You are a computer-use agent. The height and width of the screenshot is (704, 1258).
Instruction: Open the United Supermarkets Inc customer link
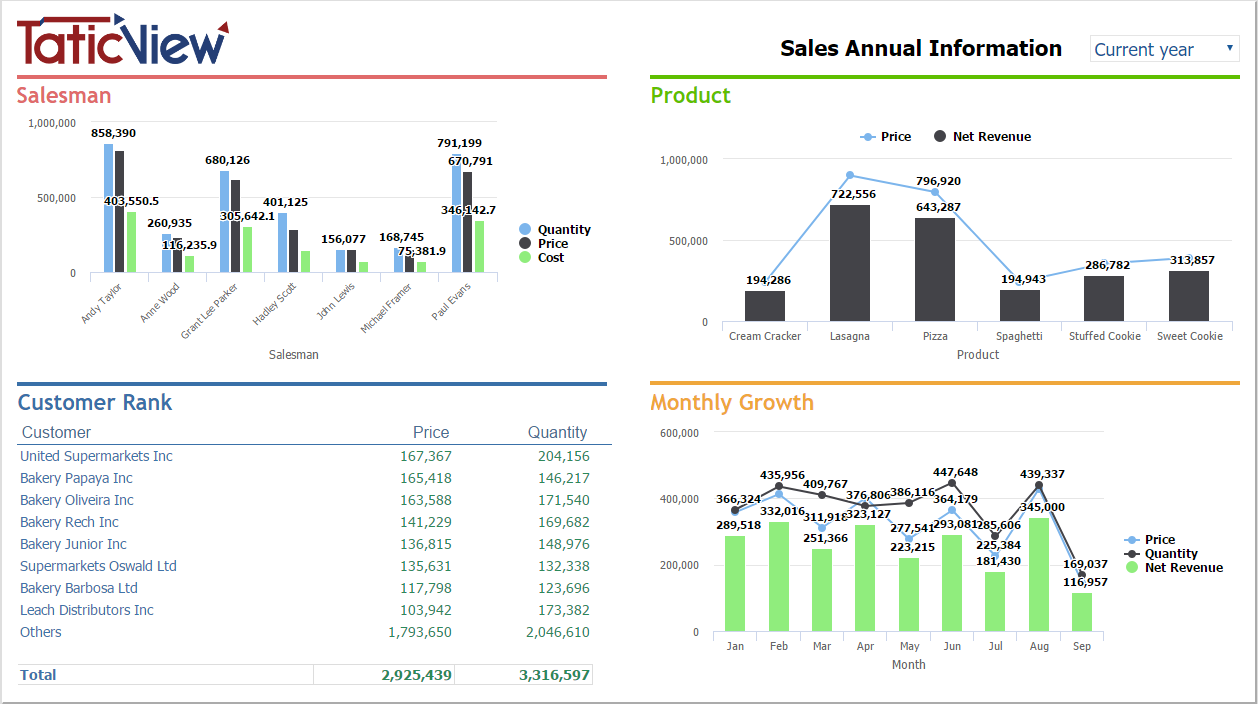point(96,456)
